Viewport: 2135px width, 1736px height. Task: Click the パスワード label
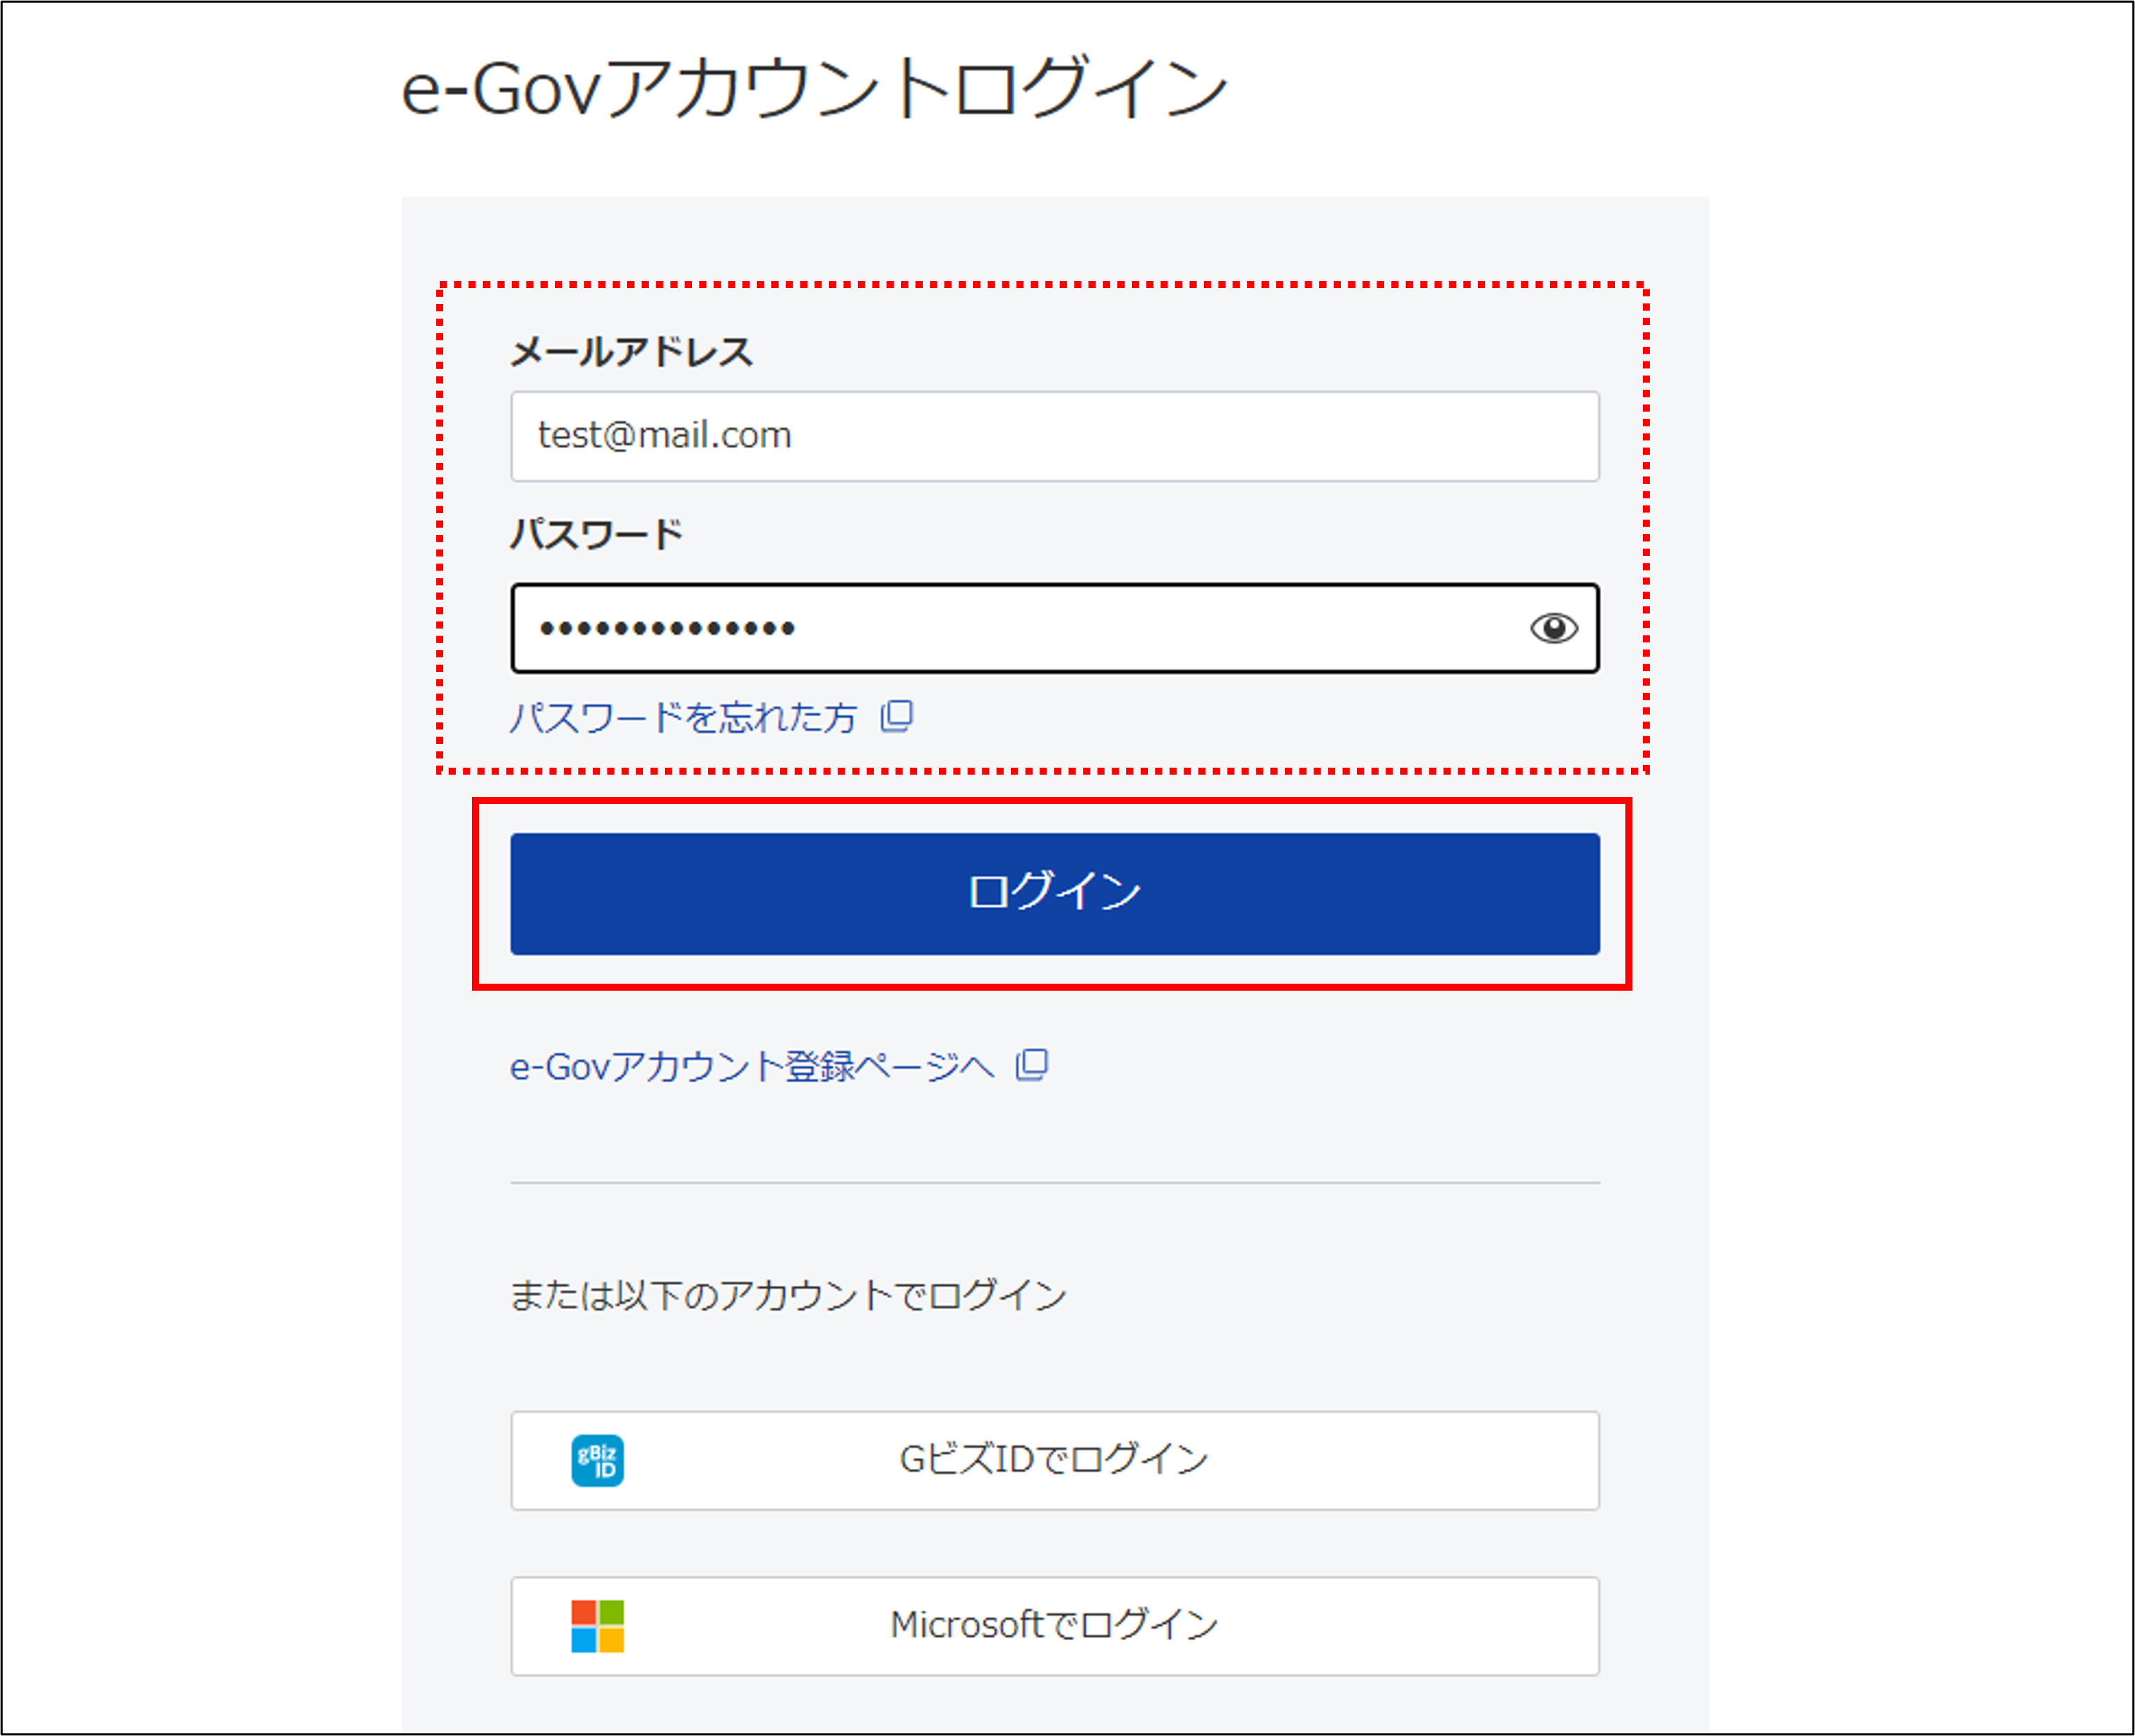point(597,534)
